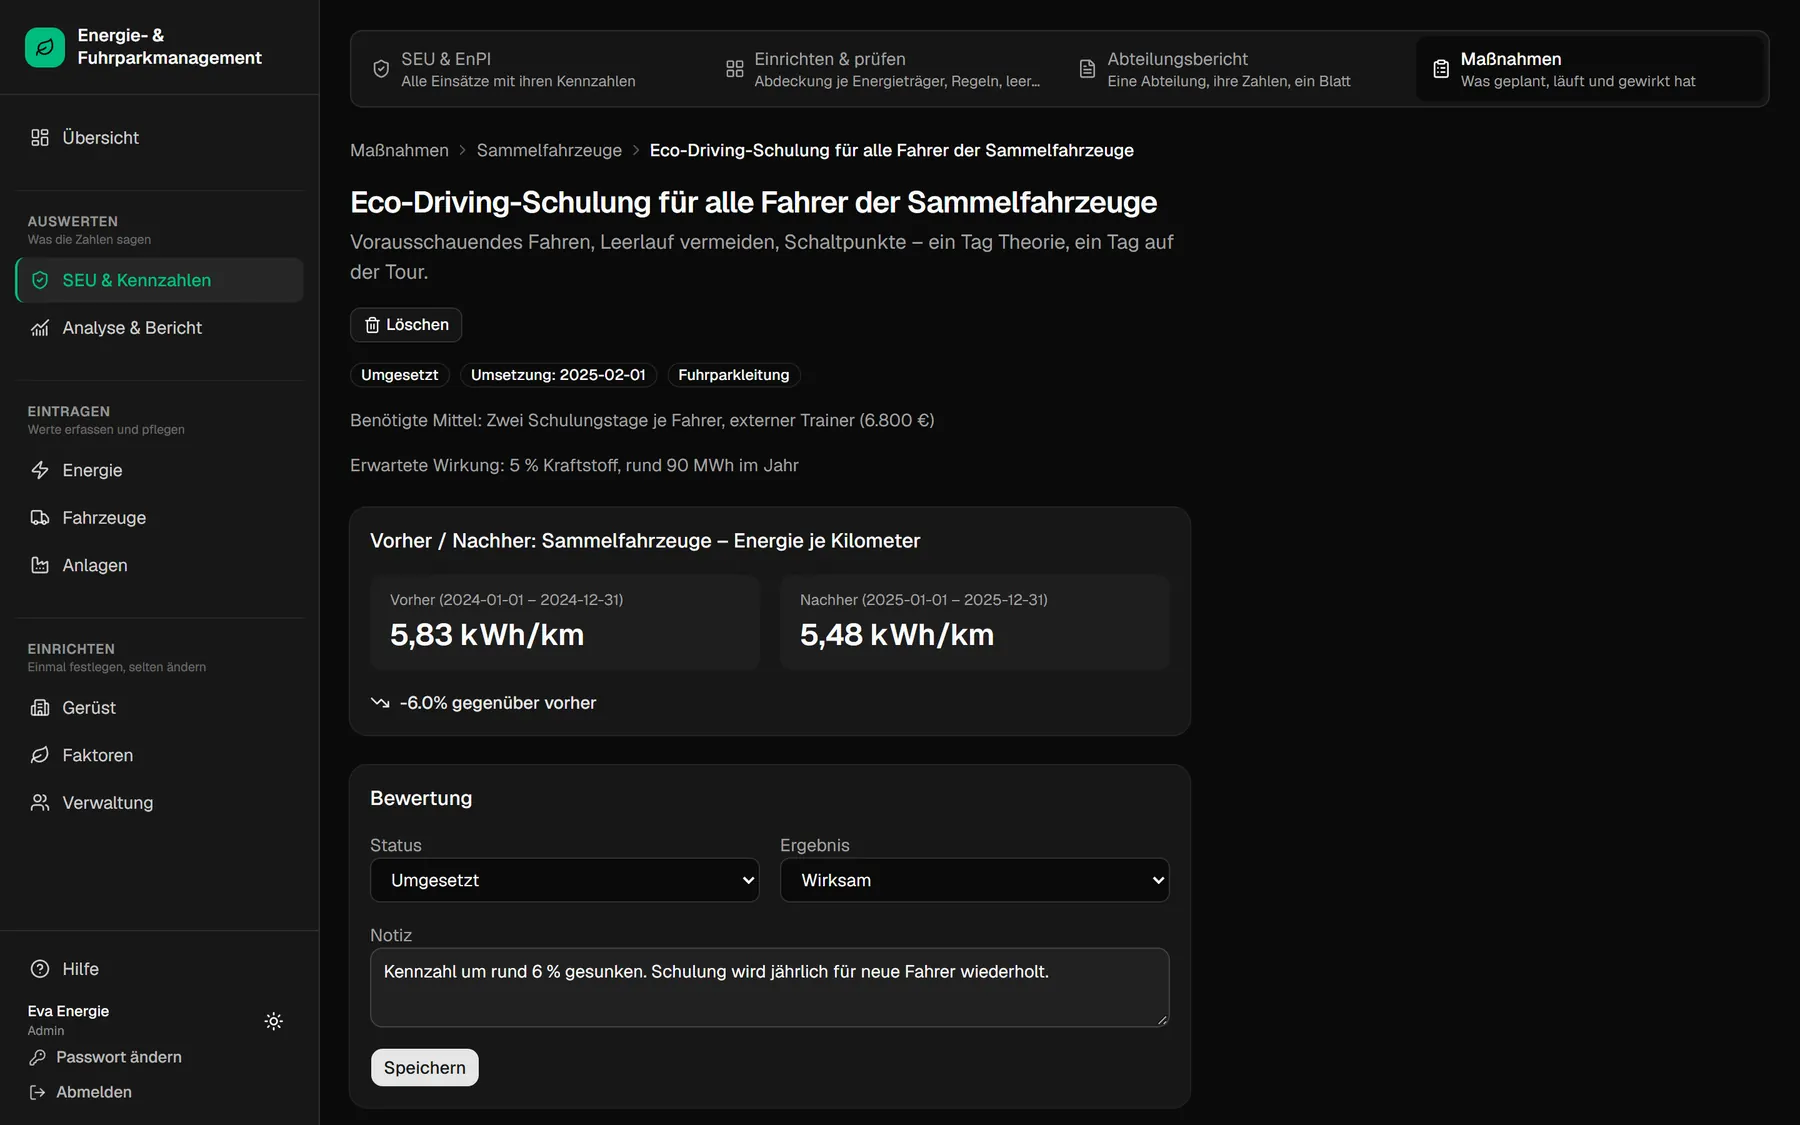The image size is (1800, 1125).
Task: Click the chart icon beside Analyse & Bericht
Action: point(40,328)
